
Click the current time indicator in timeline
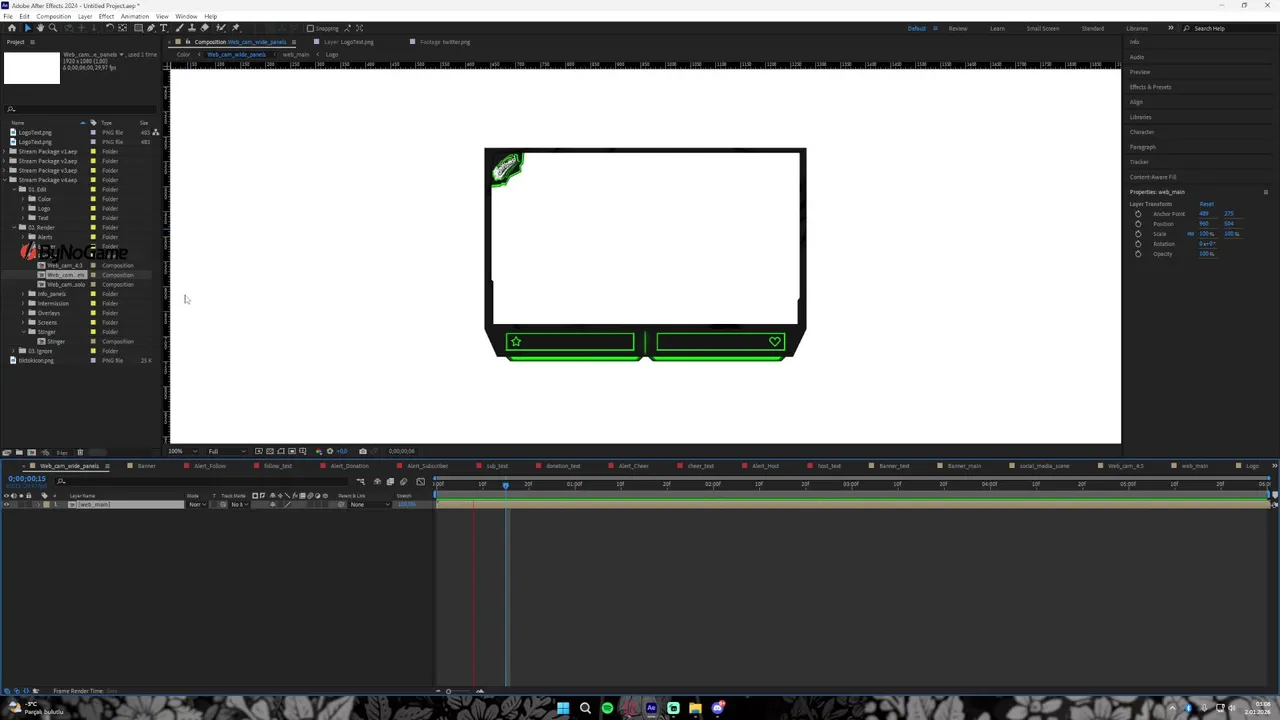click(x=505, y=485)
